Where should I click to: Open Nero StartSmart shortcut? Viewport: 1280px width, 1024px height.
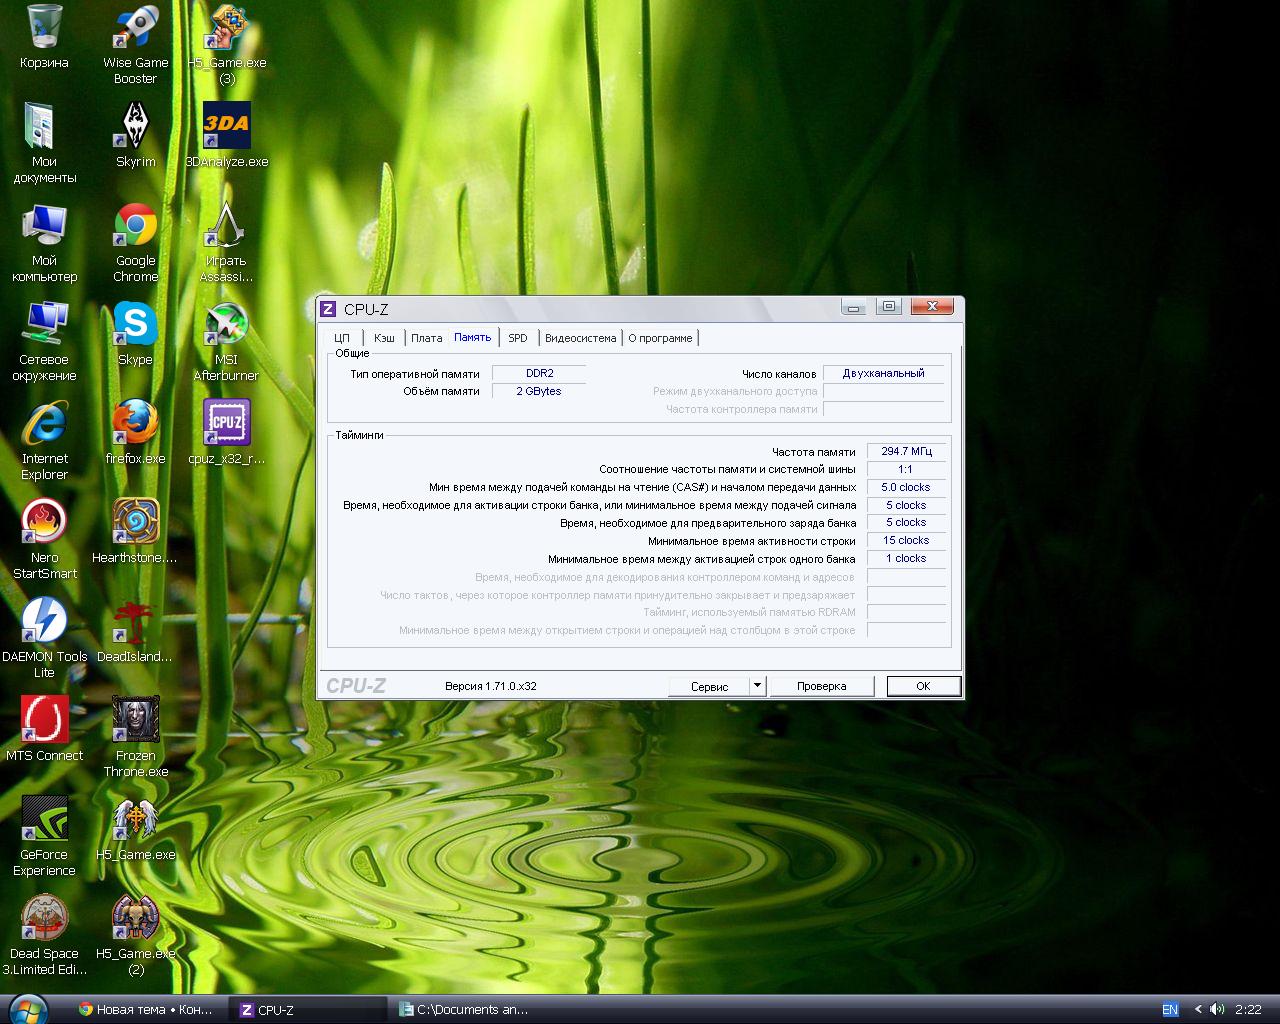(44, 539)
